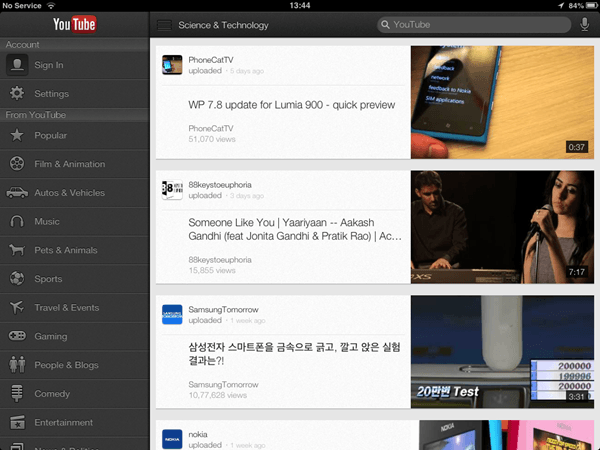This screenshot has width=600, height=450.
Task: Open nokia uploader name
Action: [198, 434]
